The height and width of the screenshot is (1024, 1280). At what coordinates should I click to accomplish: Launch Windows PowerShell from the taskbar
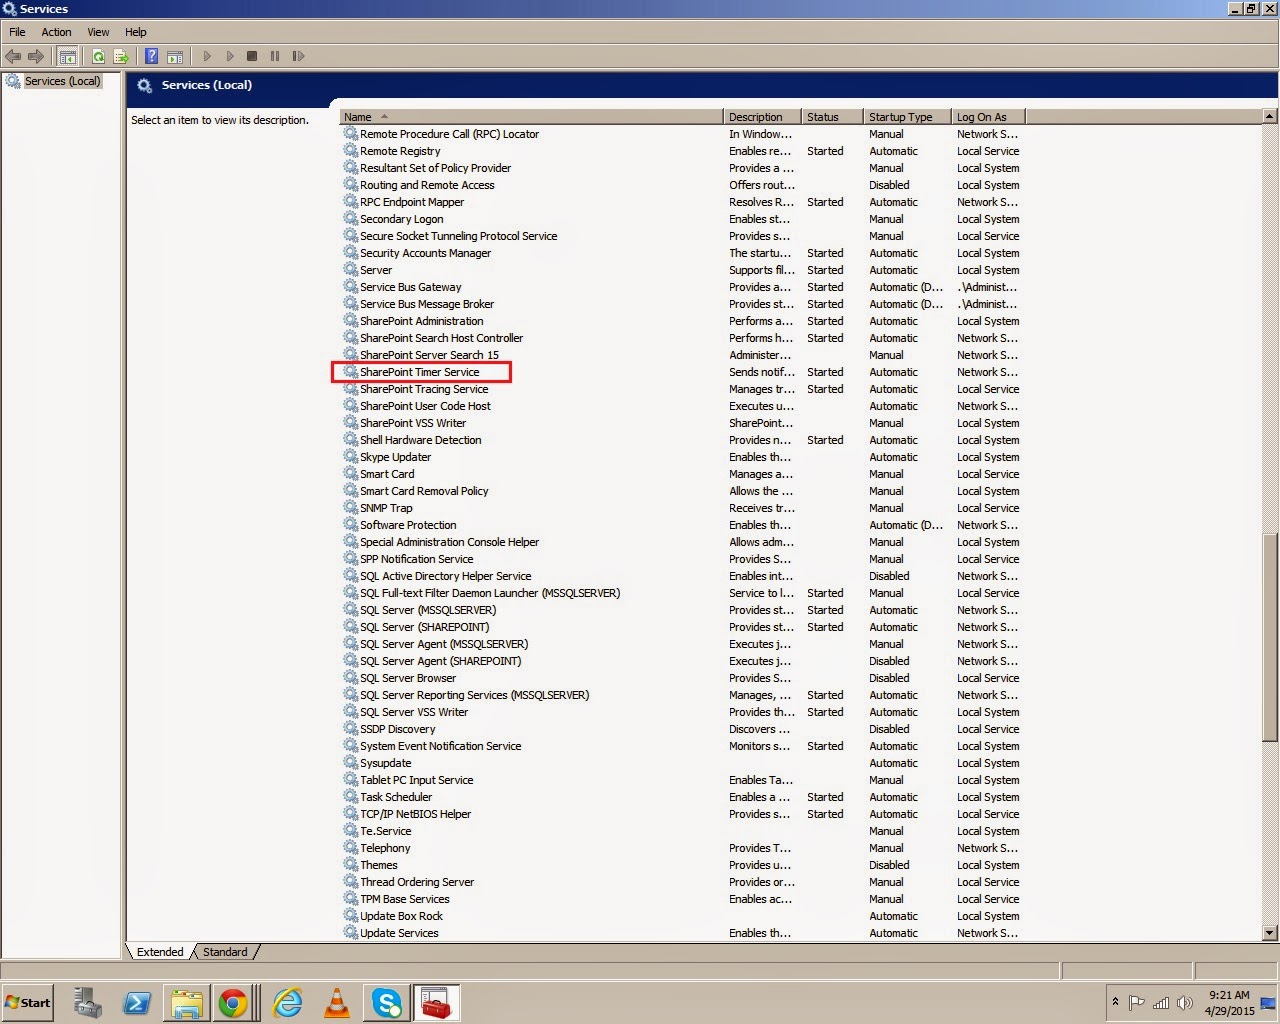point(137,1002)
